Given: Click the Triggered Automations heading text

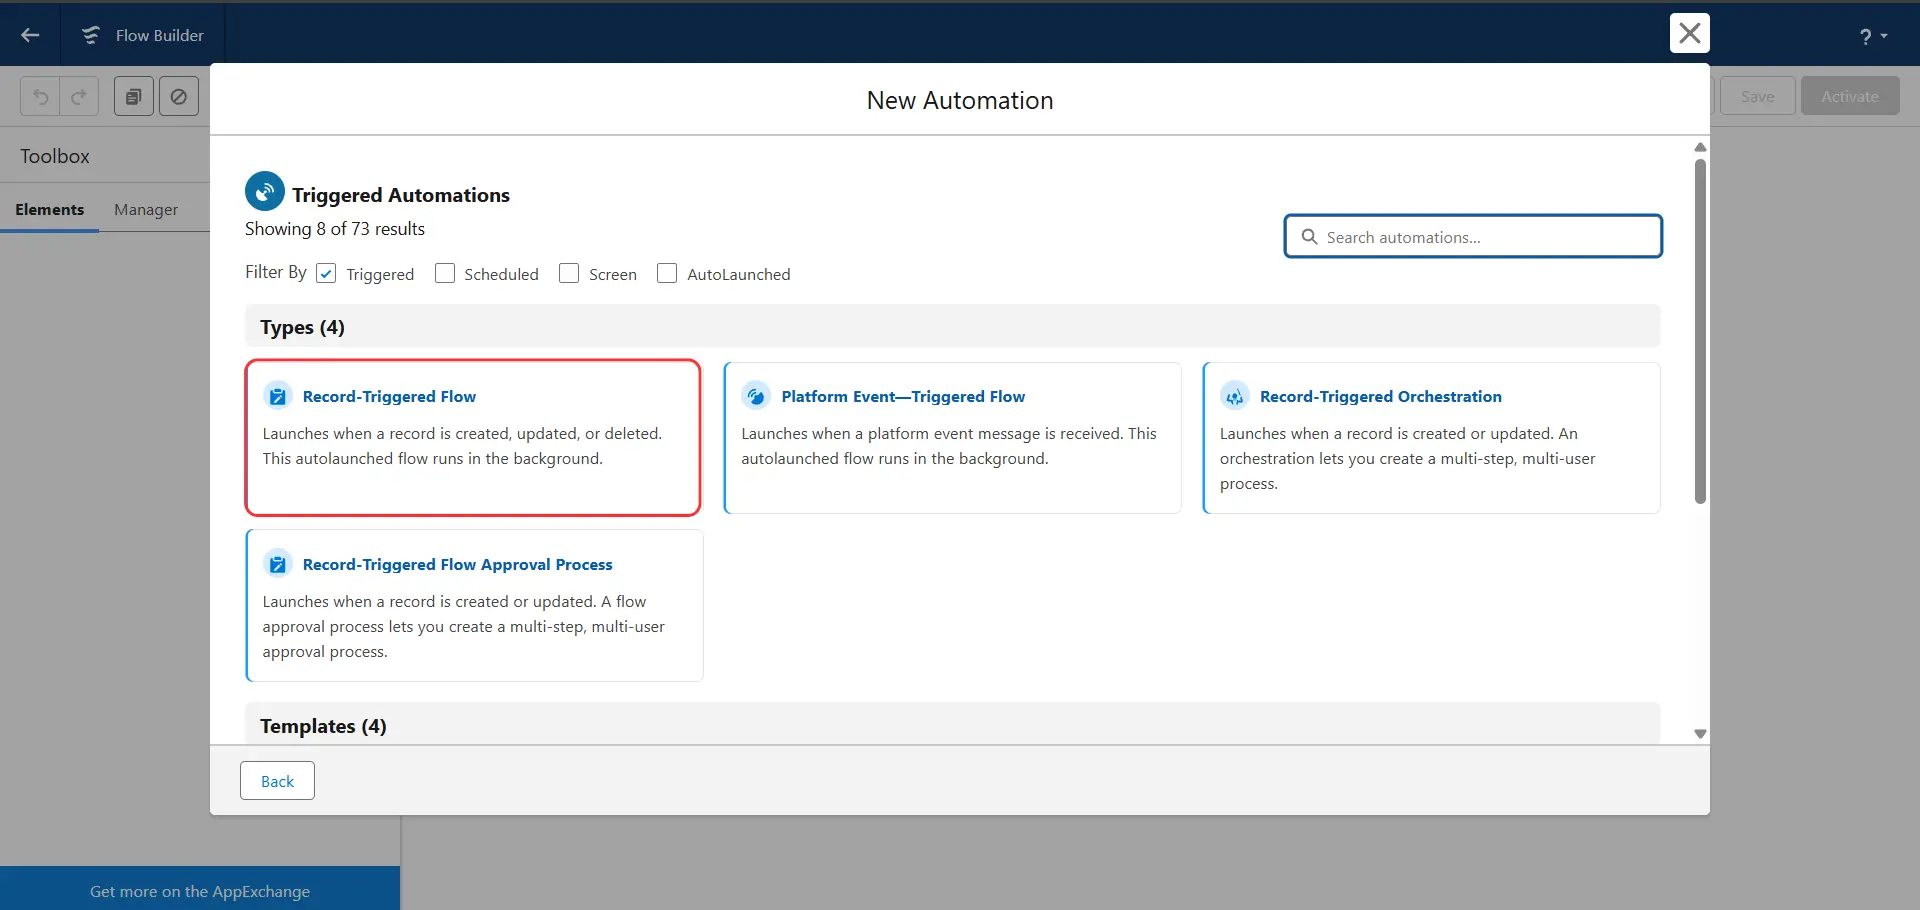Looking at the screenshot, I should click(x=401, y=195).
